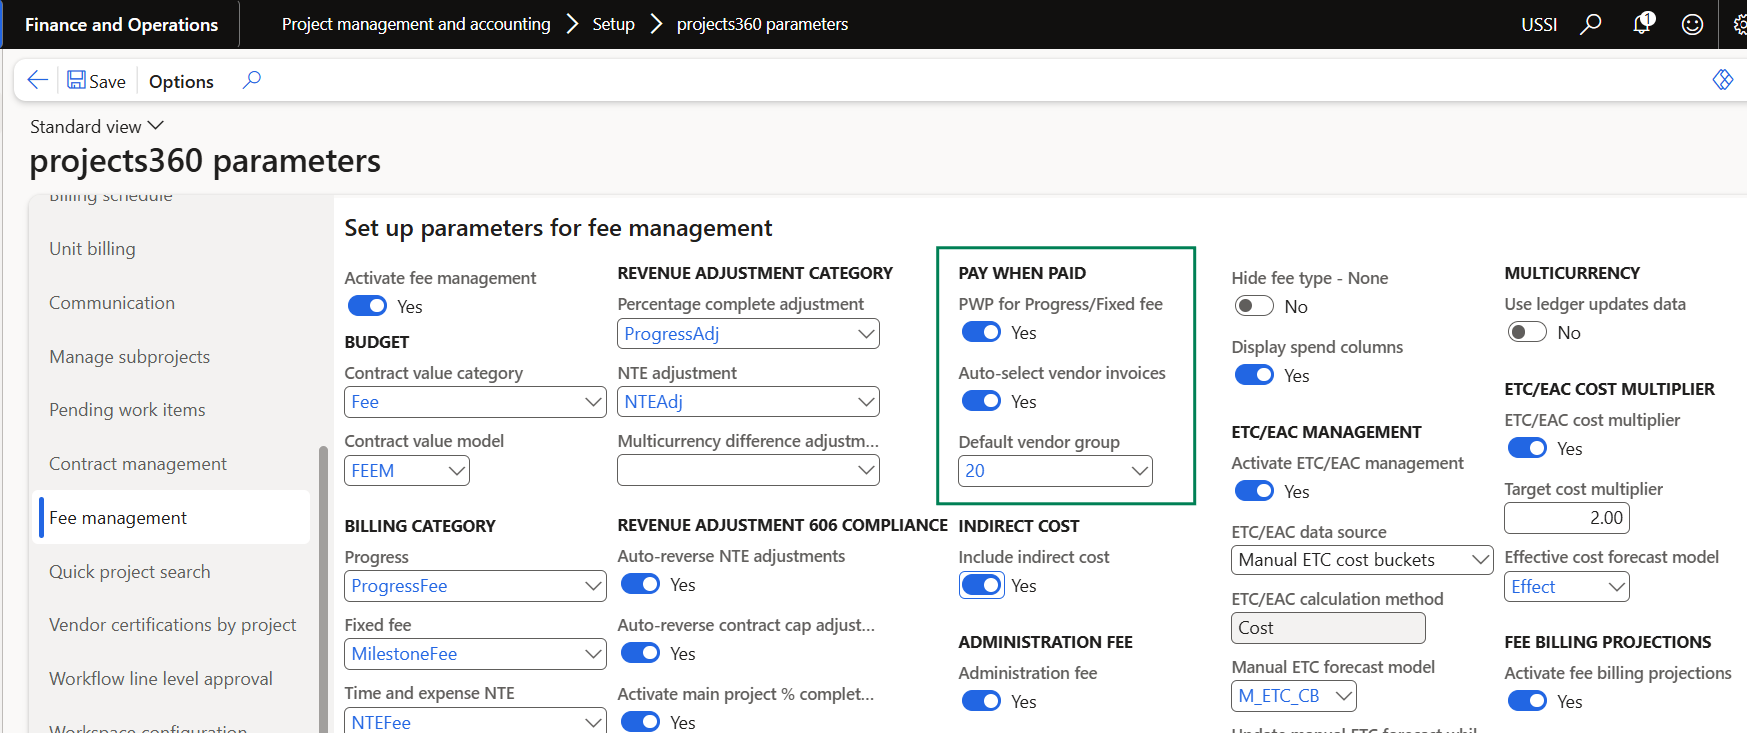Viewport: 1747px width, 733px height.
Task: Toggle Activate fee management switch
Action: 367,306
